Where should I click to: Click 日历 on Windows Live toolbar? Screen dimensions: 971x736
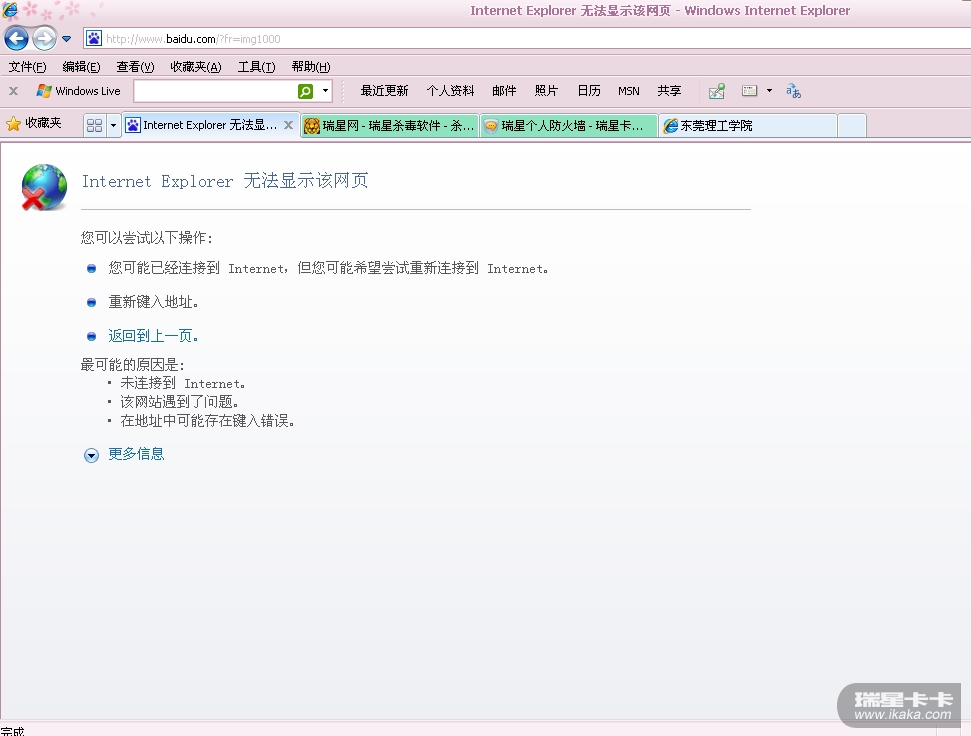pos(589,91)
